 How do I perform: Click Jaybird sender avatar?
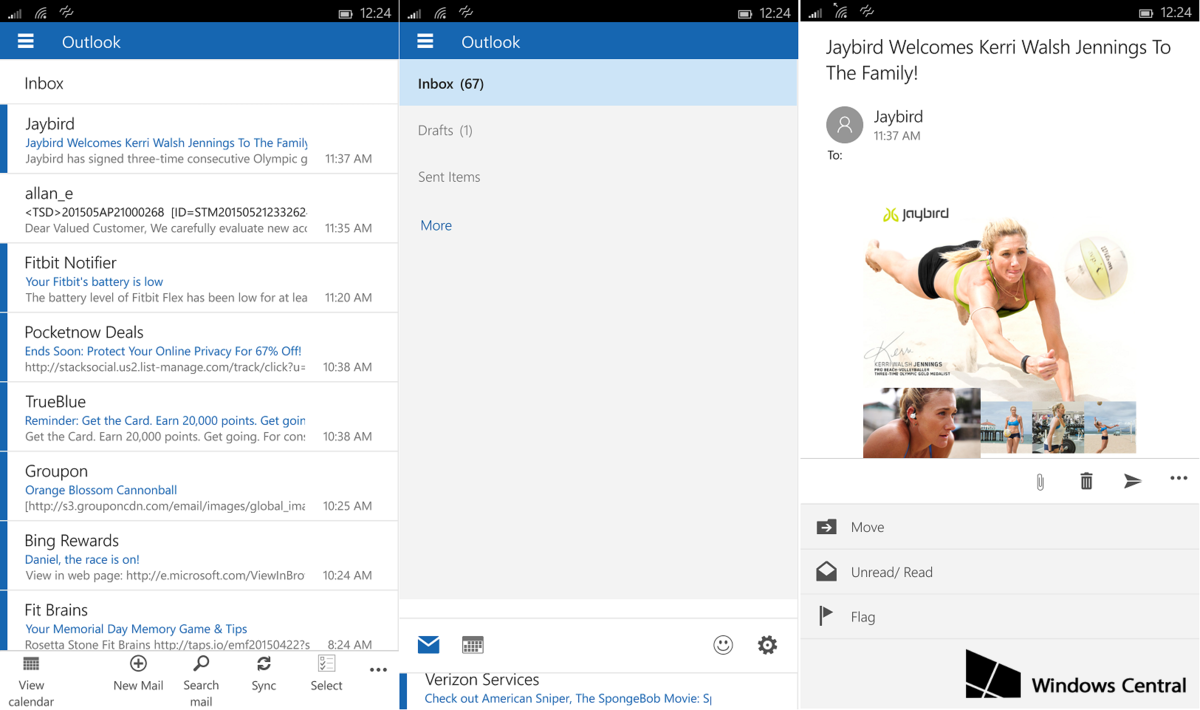point(845,125)
